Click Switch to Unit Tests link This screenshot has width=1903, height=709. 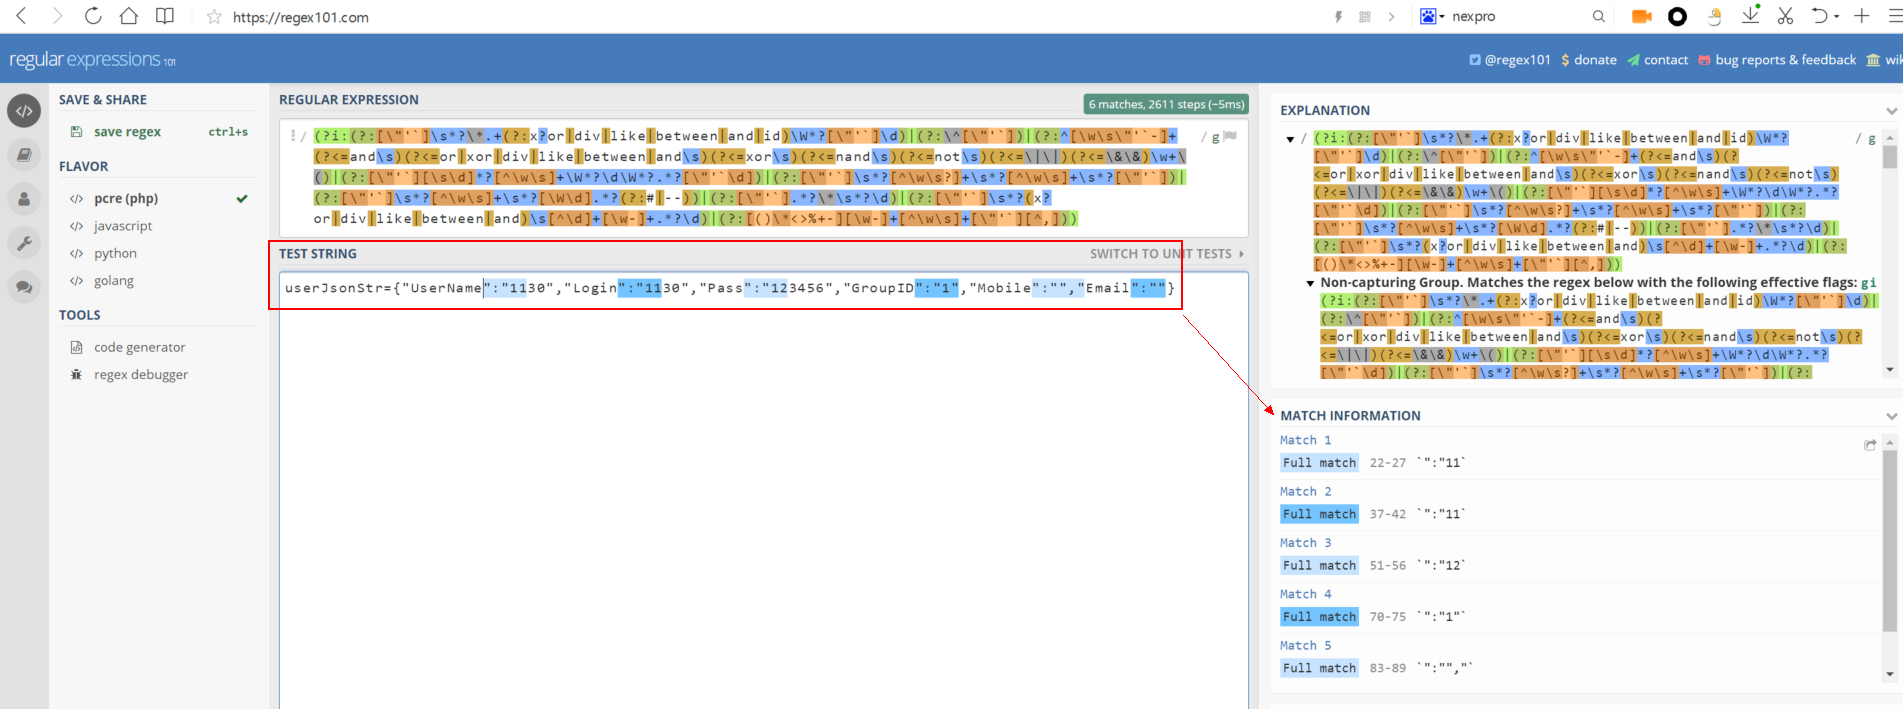(1165, 254)
